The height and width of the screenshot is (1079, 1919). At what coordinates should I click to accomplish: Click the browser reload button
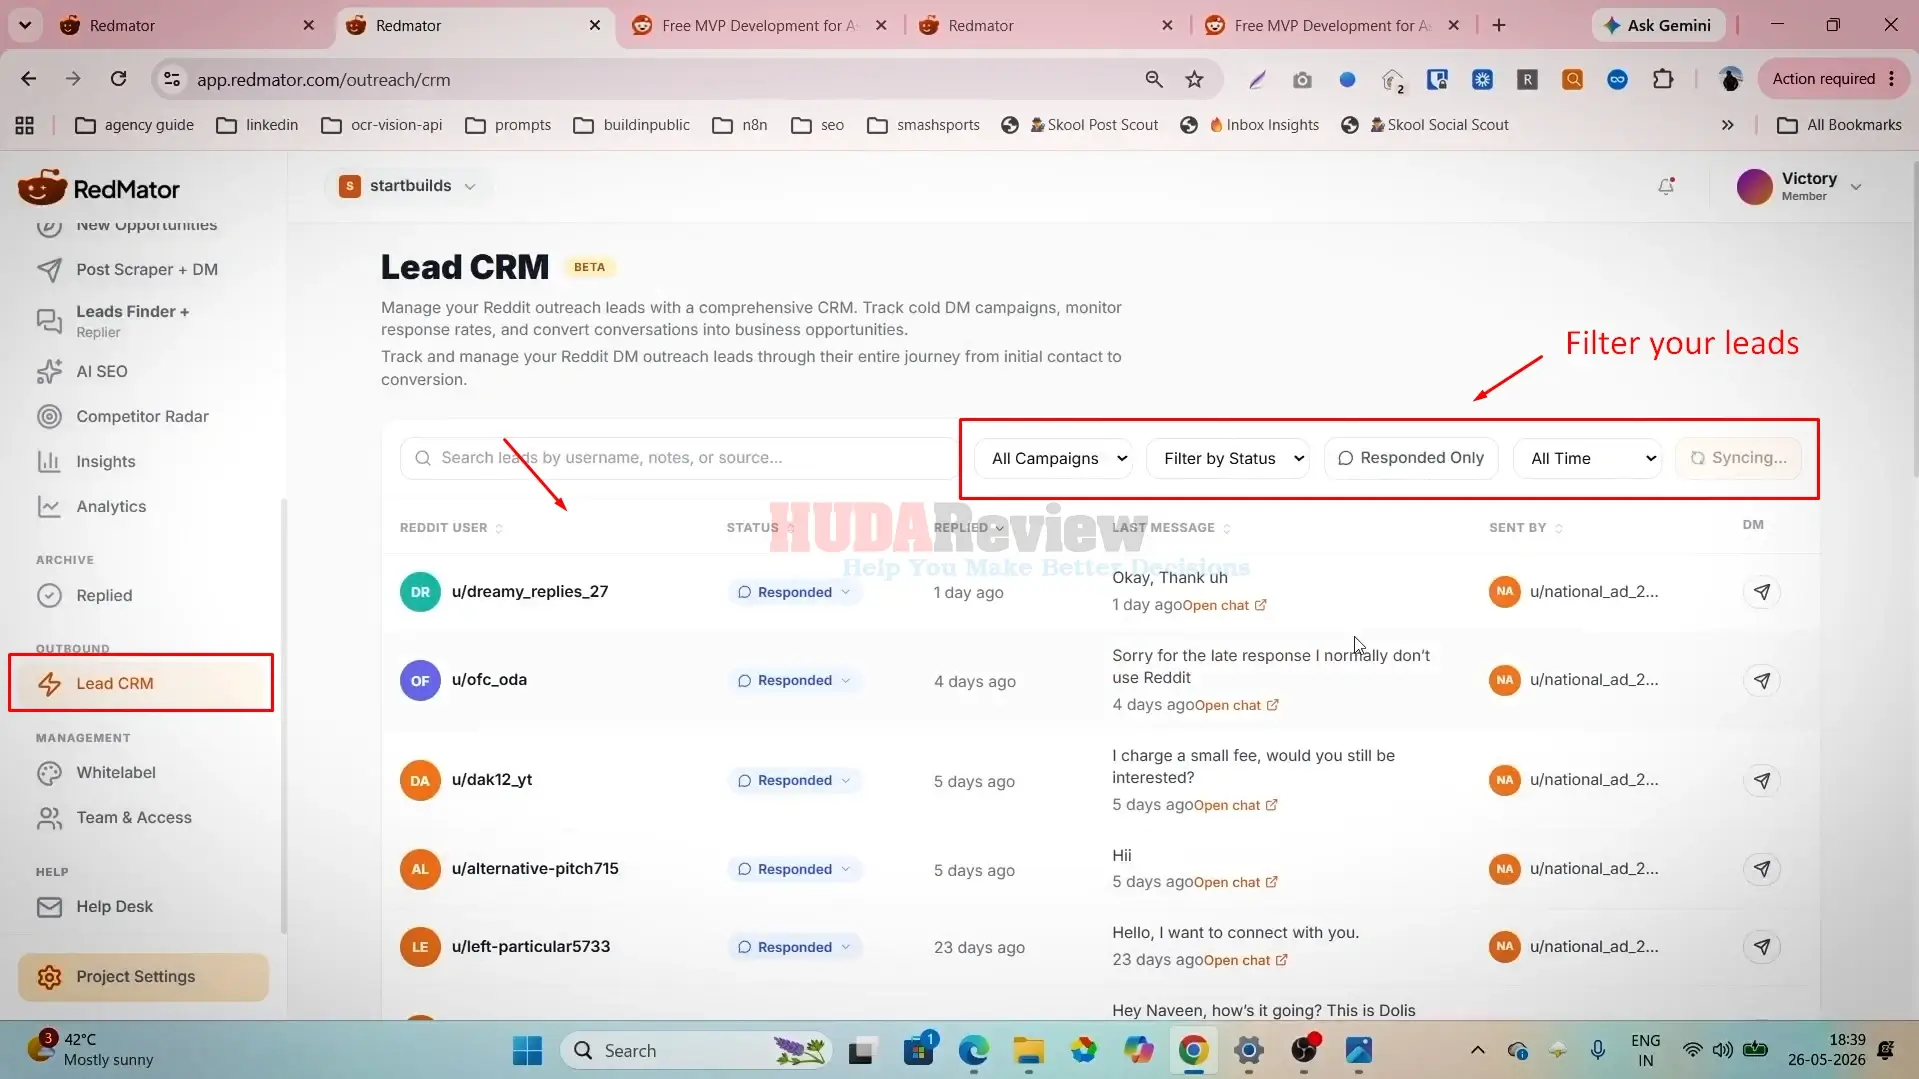click(118, 79)
